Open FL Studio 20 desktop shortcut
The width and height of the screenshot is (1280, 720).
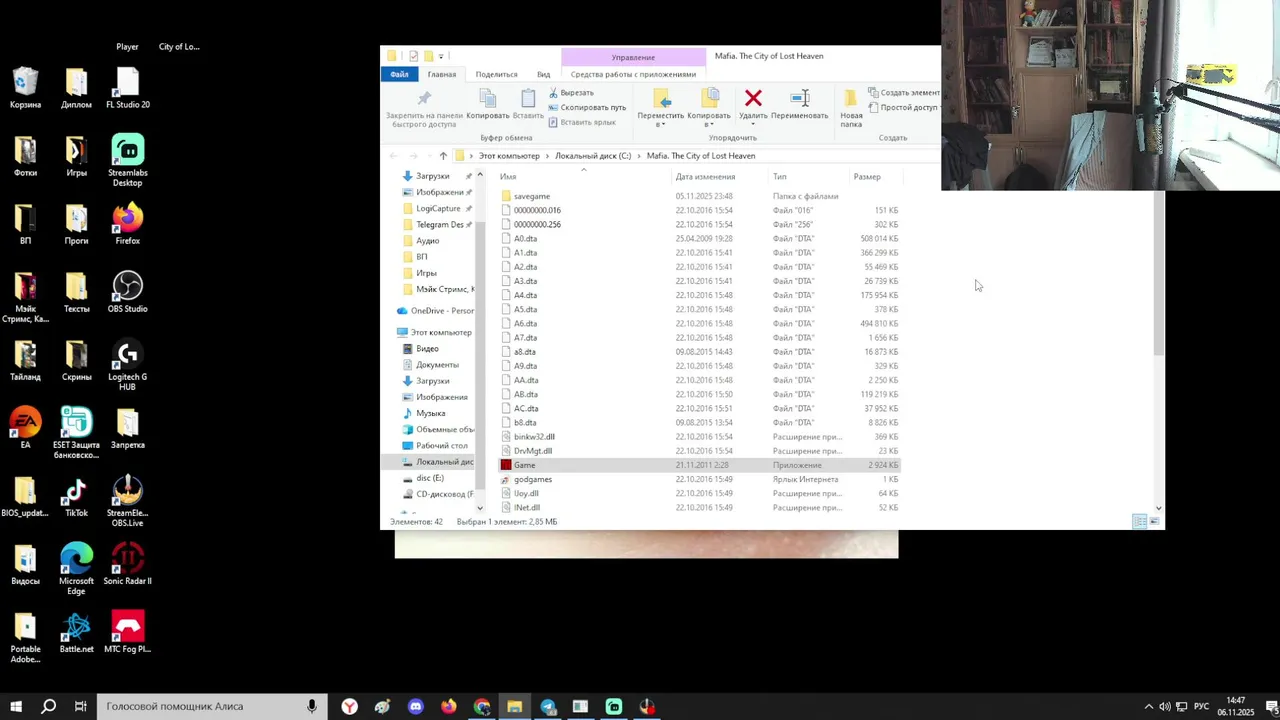click(x=127, y=88)
